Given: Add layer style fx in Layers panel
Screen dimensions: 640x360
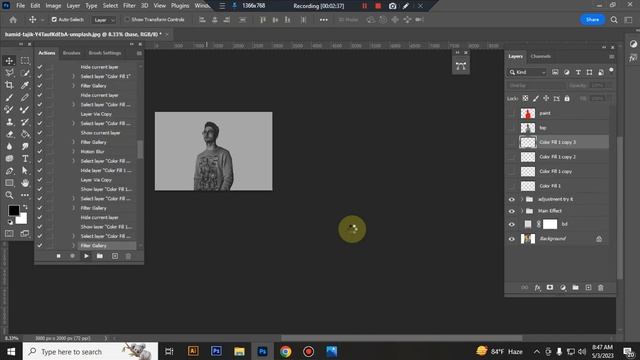Looking at the screenshot, I should coord(537,288).
